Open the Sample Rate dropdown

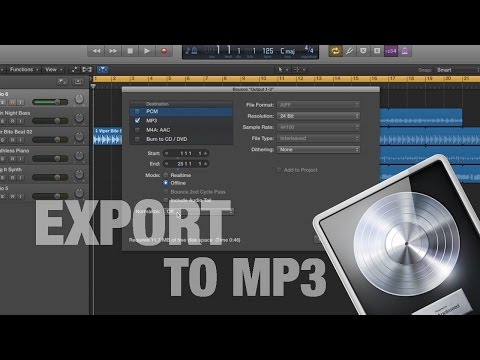(318, 127)
